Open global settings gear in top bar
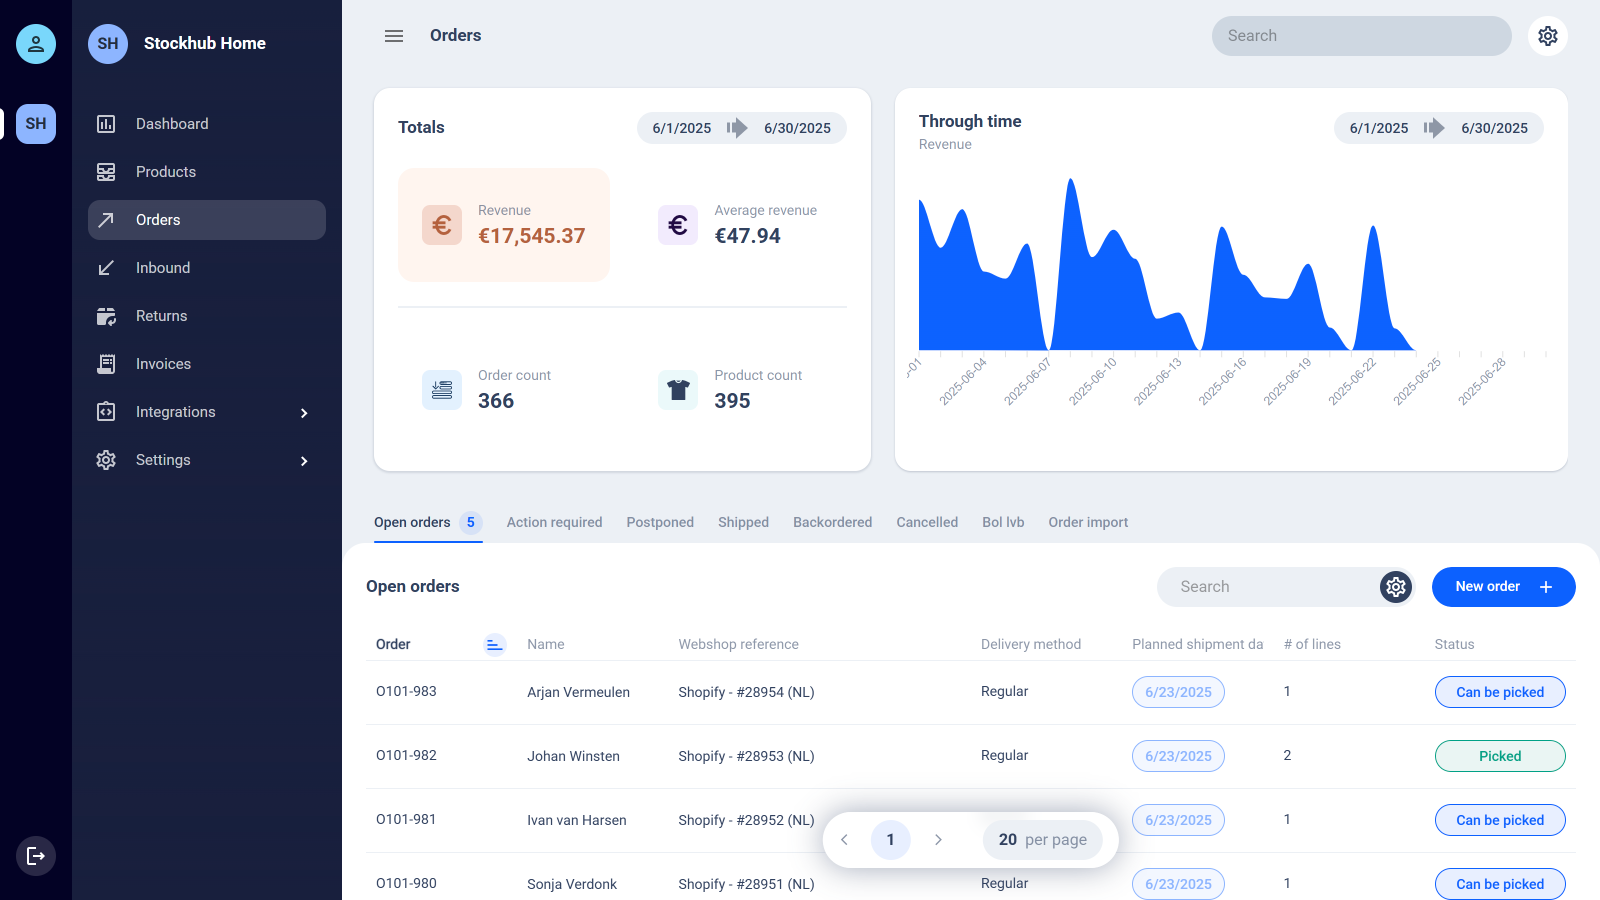Viewport: 1600px width, 900px height. tap(1547, 36)
